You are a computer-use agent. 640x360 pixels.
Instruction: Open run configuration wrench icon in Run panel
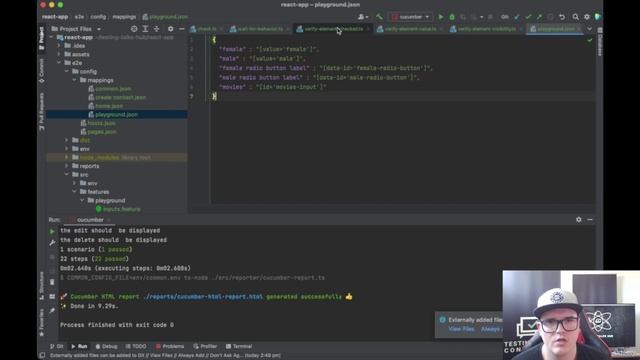(52, 243)
